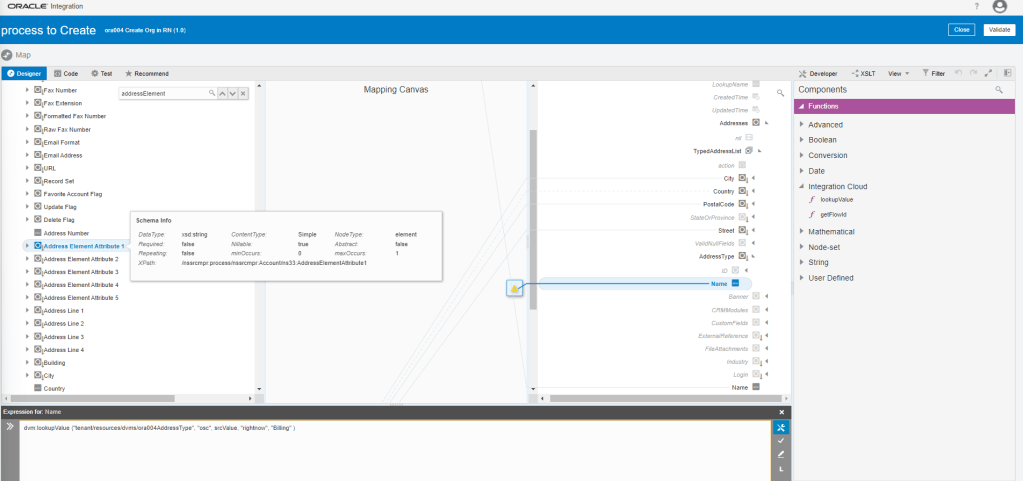
Task: Clear the addressElement search box
Action: coord(243,93)
